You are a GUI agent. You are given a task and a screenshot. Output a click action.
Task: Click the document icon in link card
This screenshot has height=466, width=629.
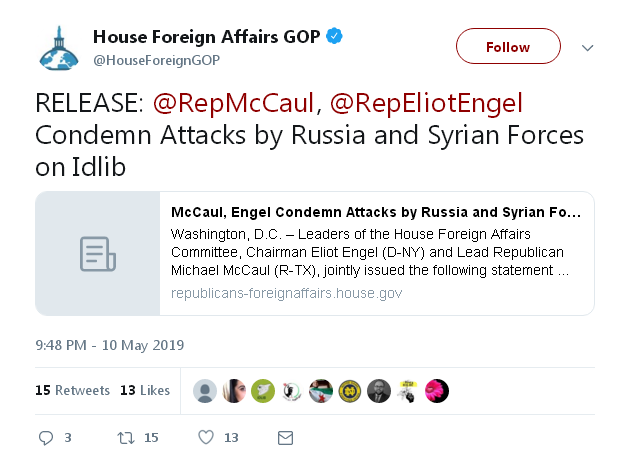coord(98,254)
